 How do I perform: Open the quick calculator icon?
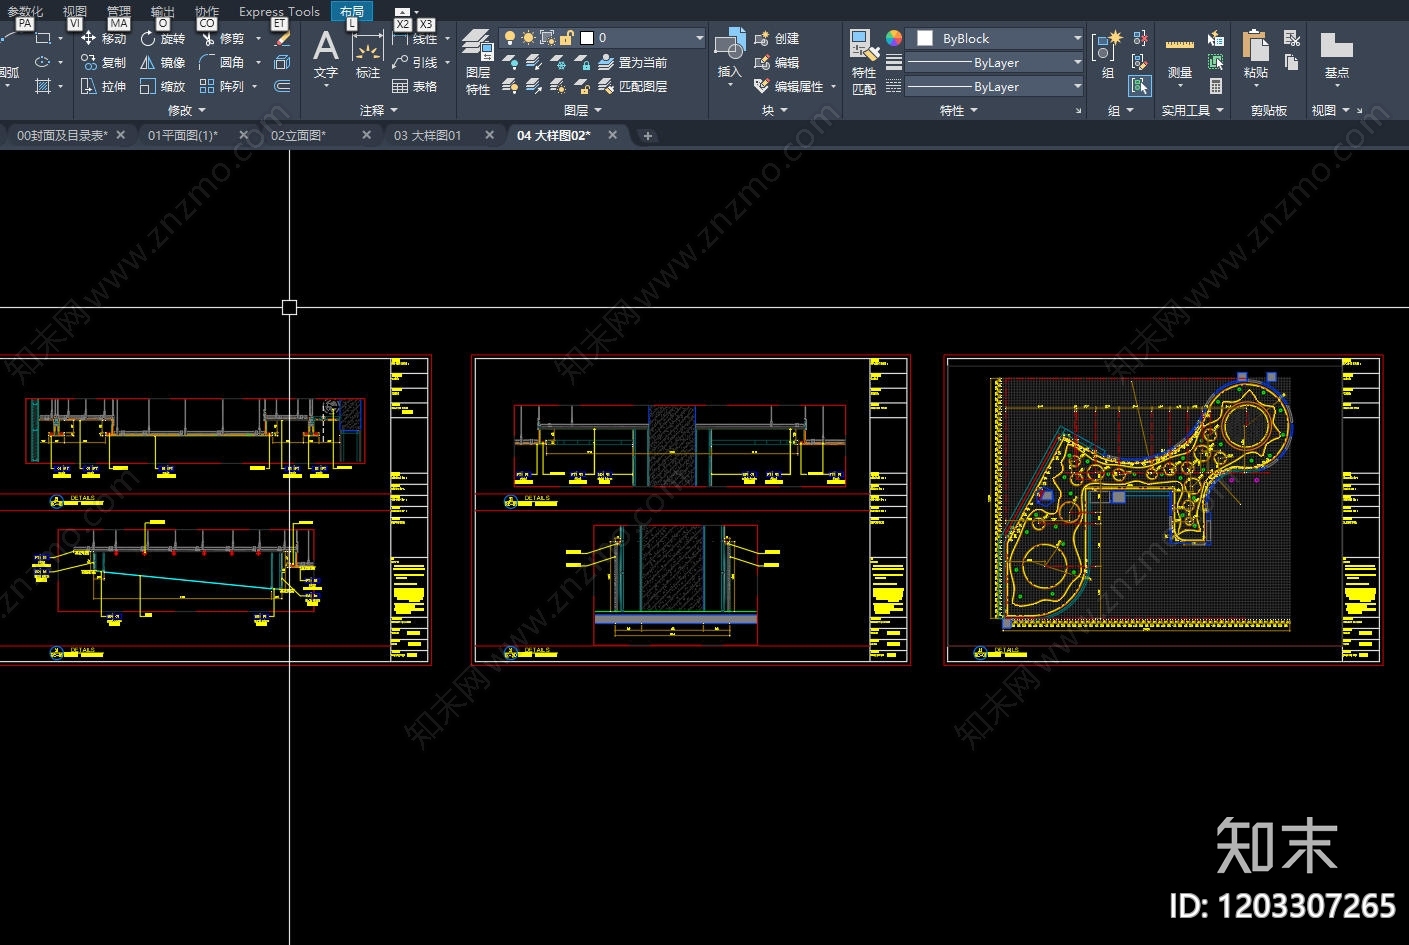(1216, 86)
